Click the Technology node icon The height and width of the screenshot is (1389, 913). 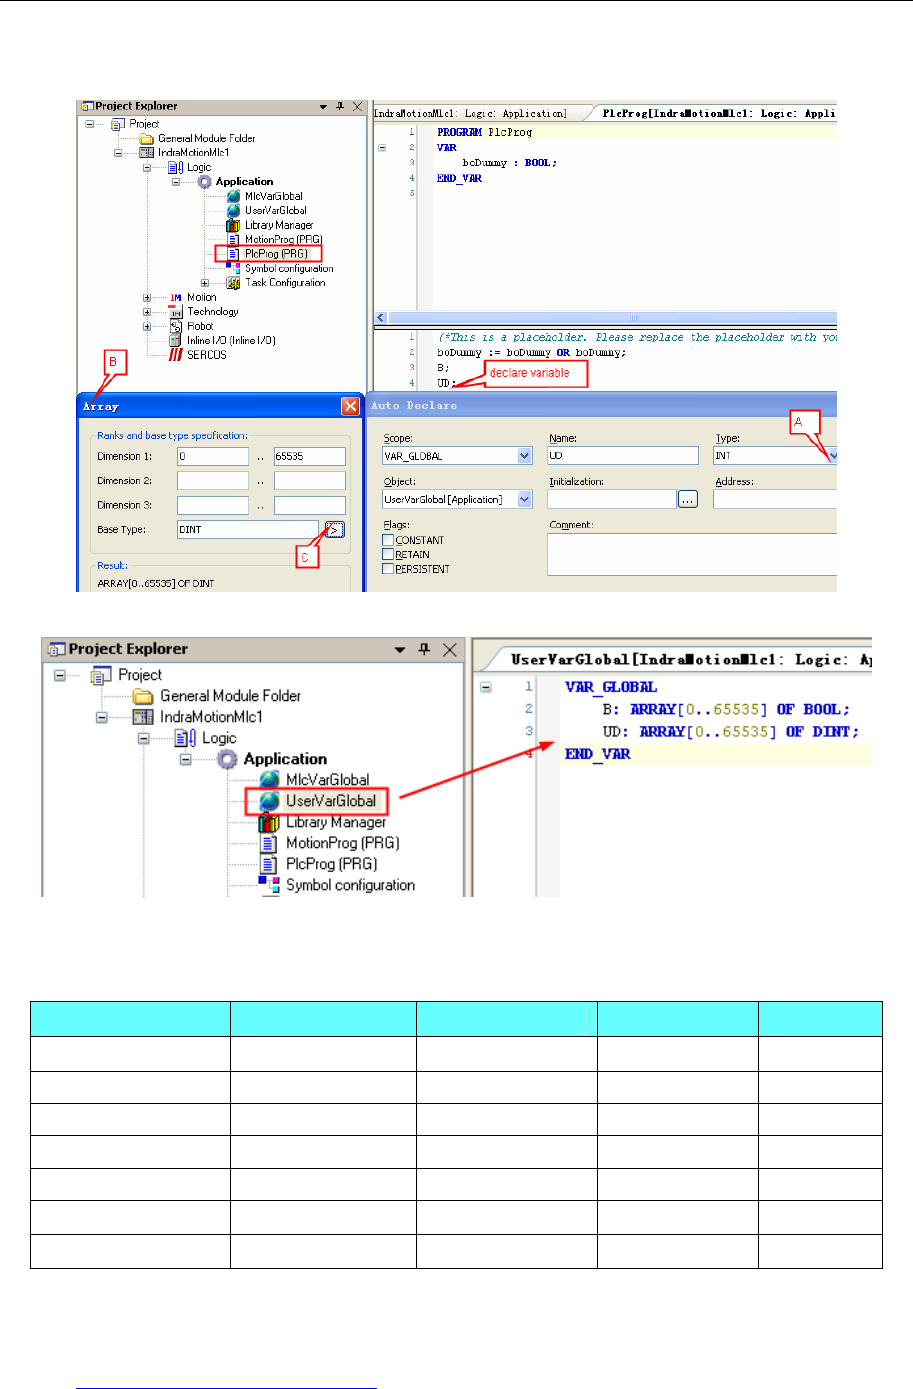tap(175, 312)
